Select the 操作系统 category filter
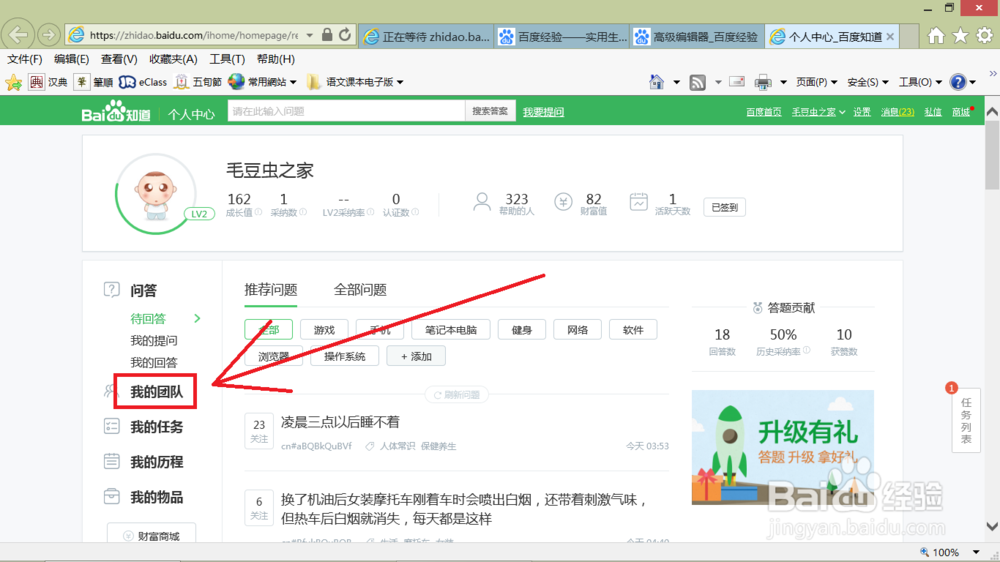1000x562 pixels. (344, 356)
